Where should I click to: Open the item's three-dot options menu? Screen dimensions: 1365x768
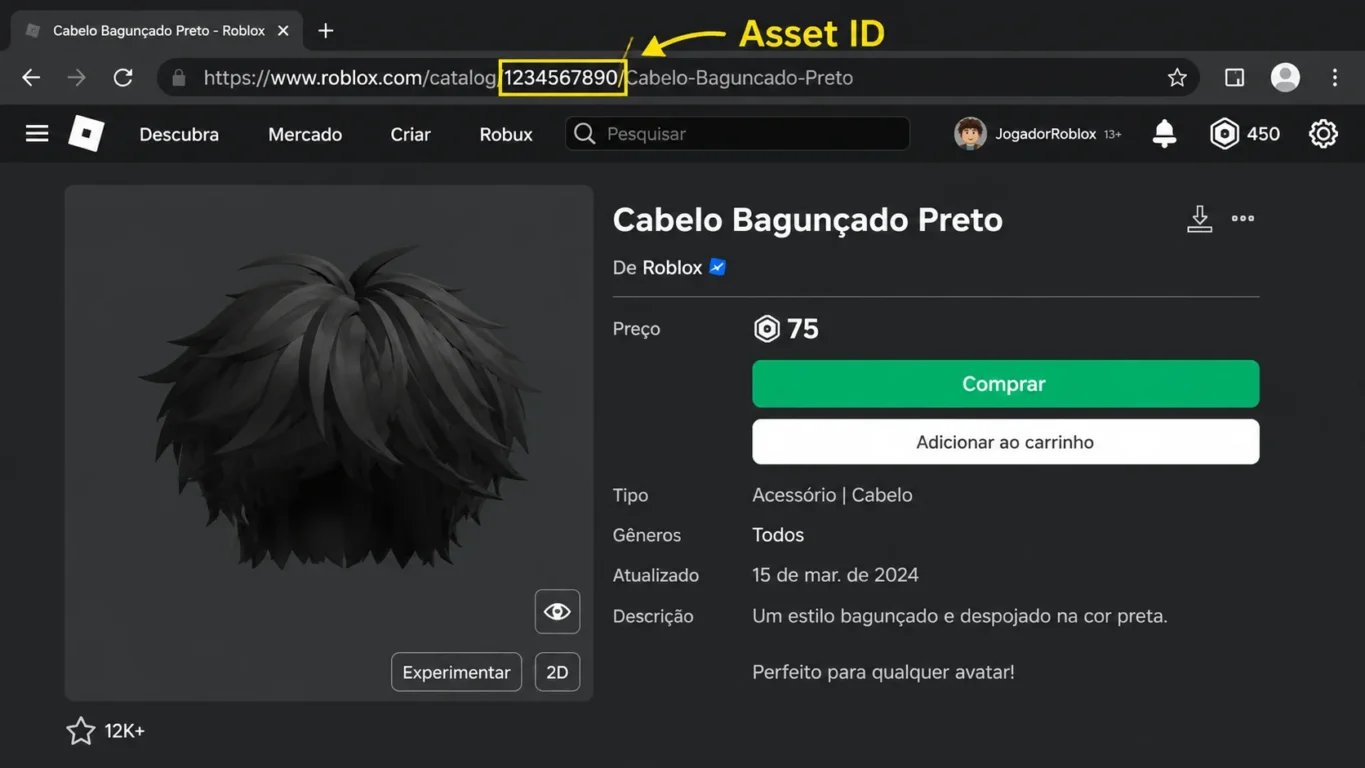click(1243, 218)
